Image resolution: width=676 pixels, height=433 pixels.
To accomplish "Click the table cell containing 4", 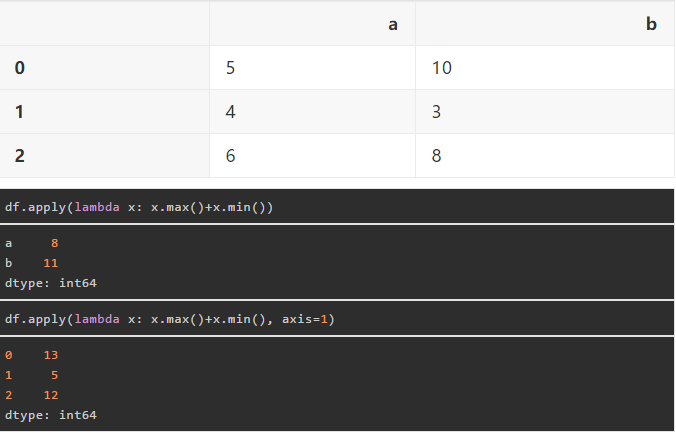I will (x=231, y=112).
